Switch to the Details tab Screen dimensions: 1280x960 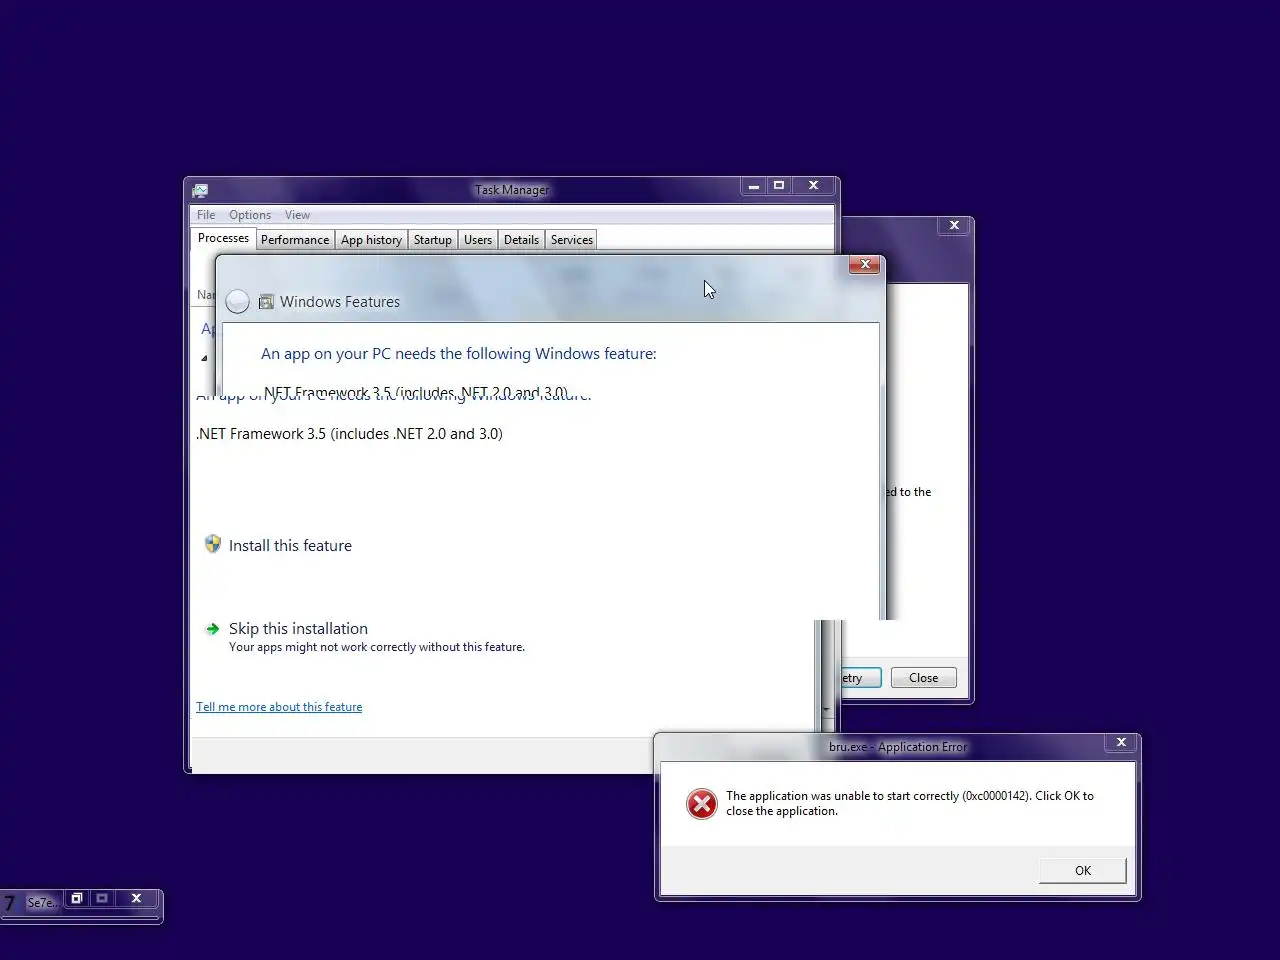521,240
